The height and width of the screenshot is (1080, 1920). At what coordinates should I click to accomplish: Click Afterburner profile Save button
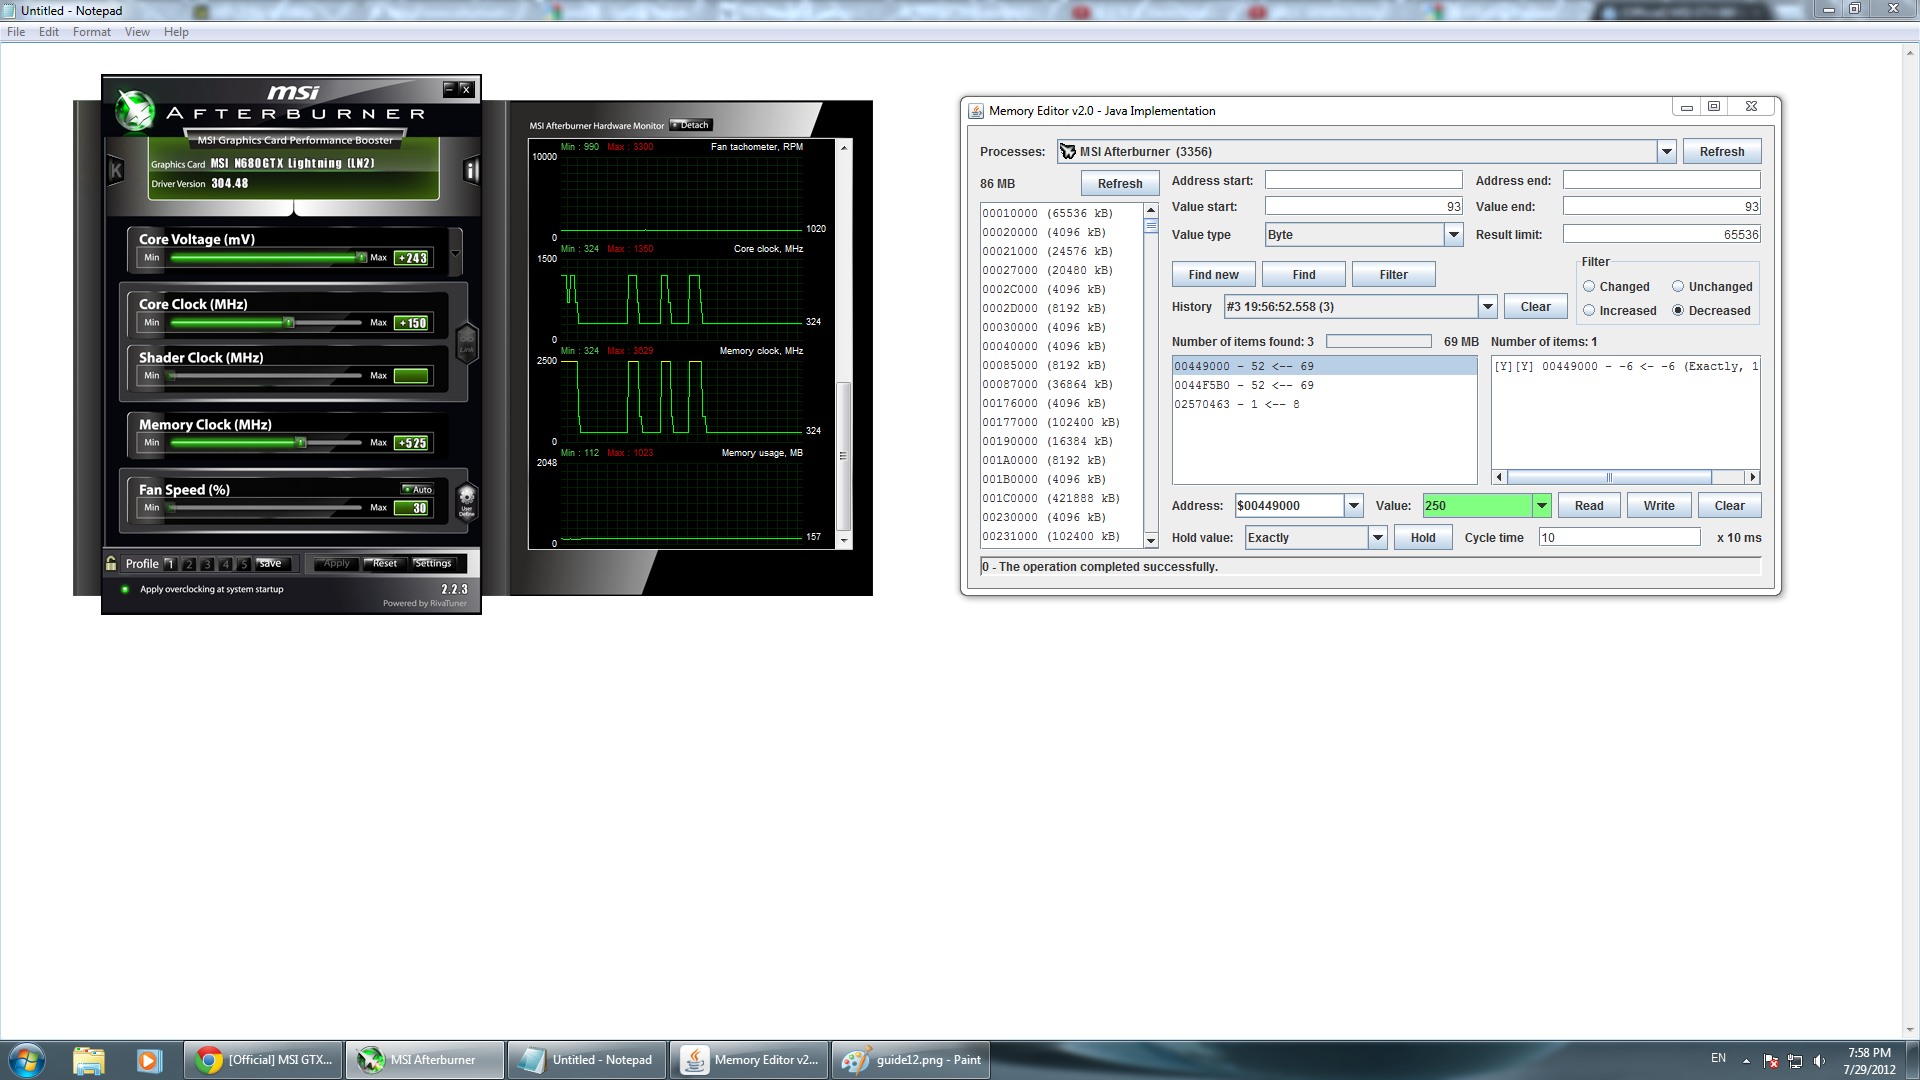pos(271,564)
